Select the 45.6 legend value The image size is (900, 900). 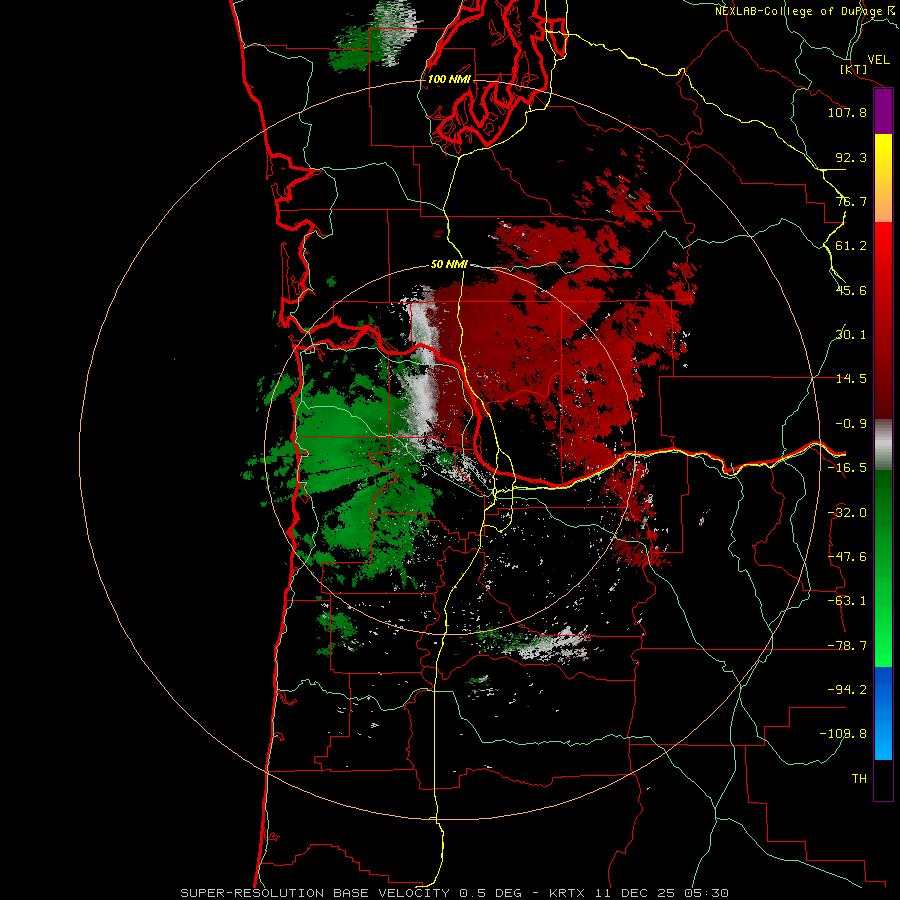(851, 290)
